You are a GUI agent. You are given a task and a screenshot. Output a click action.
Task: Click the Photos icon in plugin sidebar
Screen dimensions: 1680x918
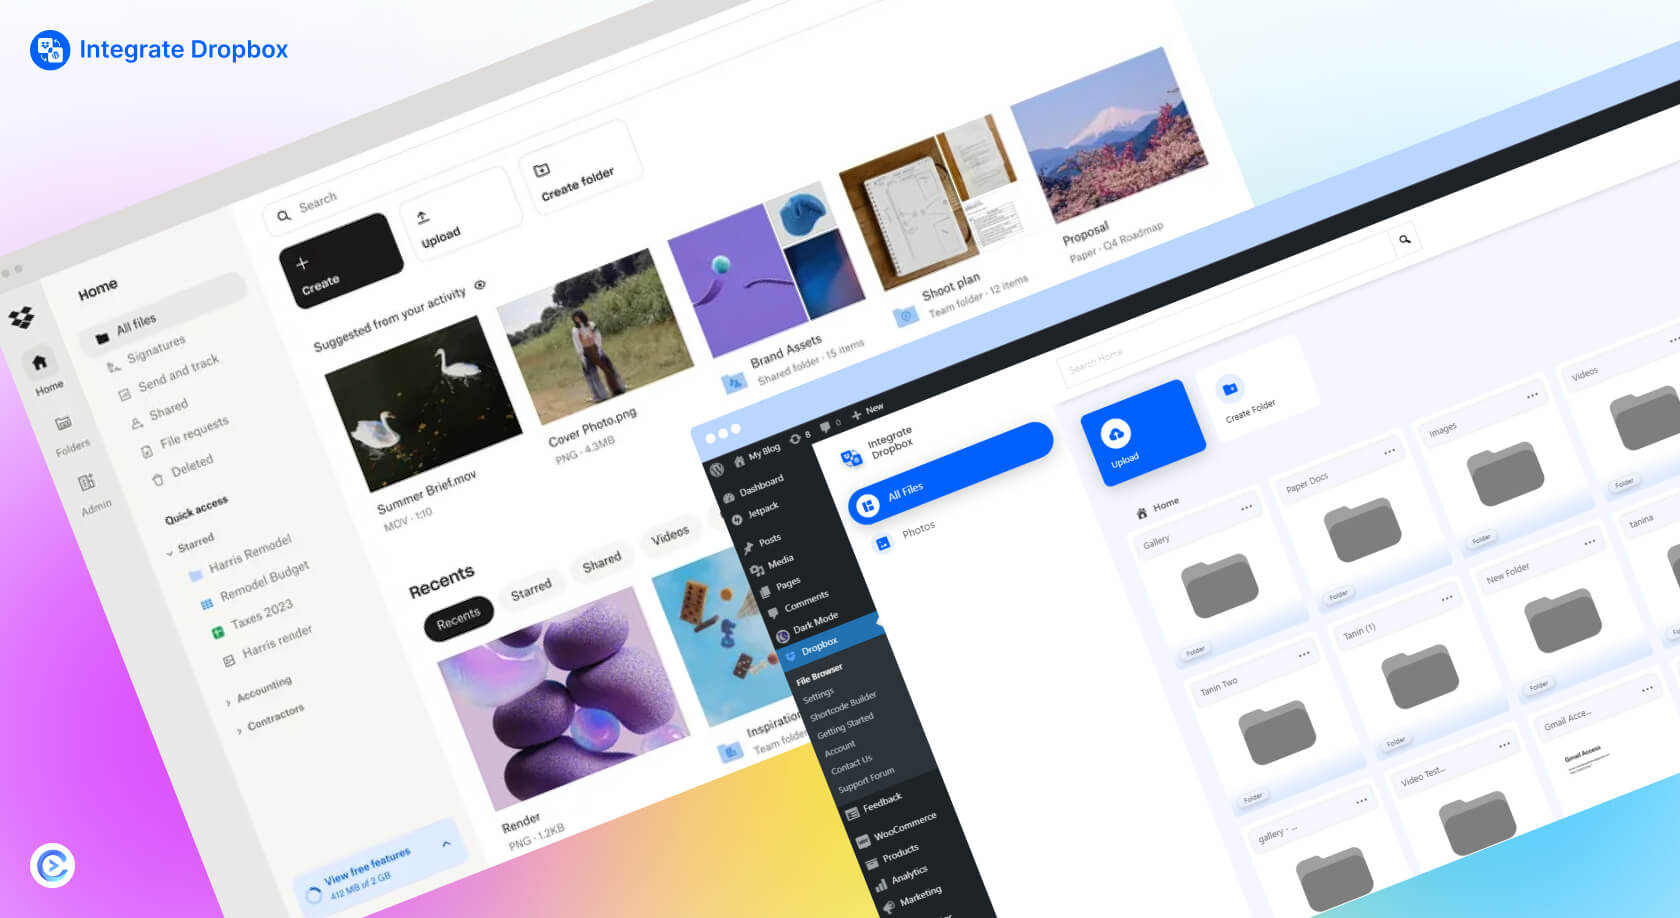(883, 544)
